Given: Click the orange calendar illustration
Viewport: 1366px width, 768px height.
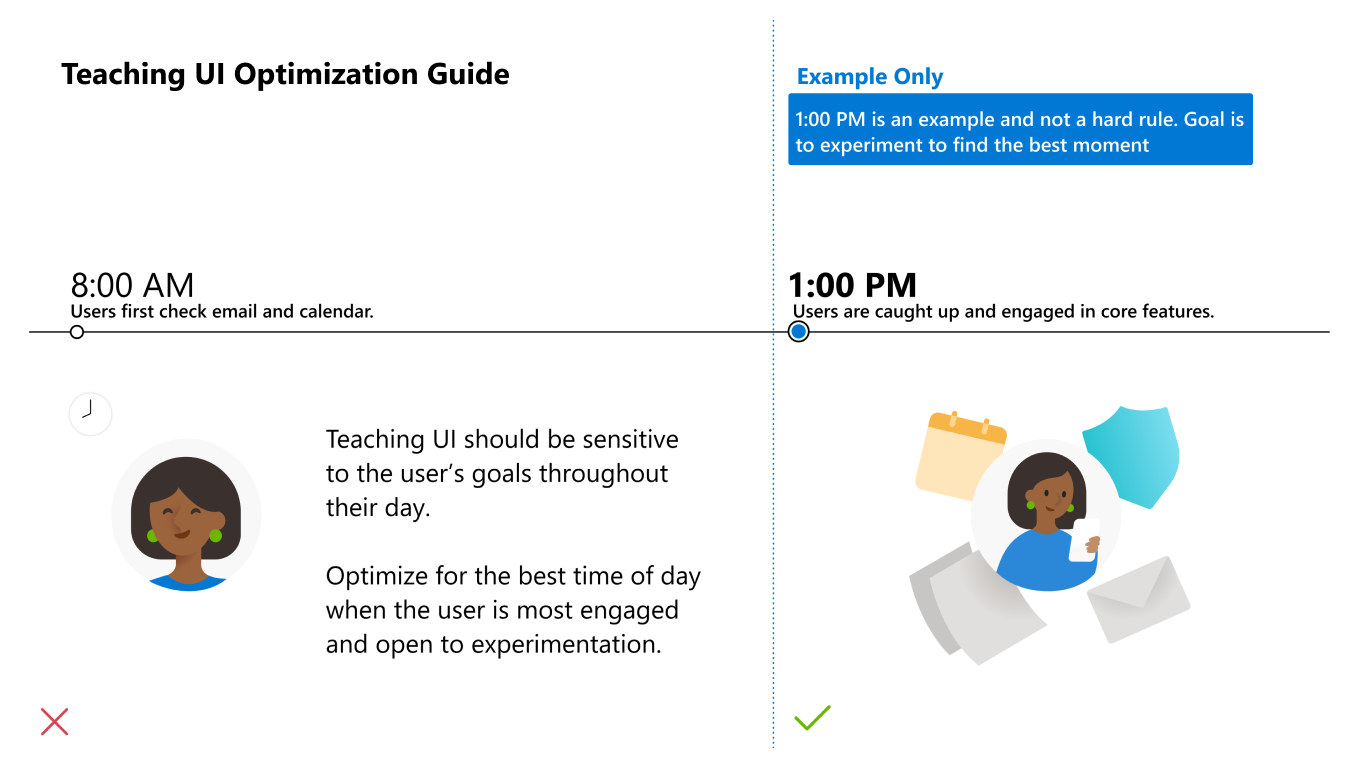Looking at the screenshot, I should [x=959, y=455].
